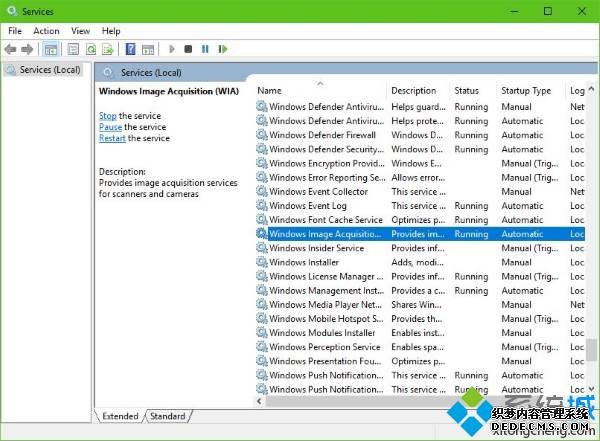Open the Properties toolbar icon
Viewport: 600px width, 441px height.
pyautogui.click(x=73, y=49)
